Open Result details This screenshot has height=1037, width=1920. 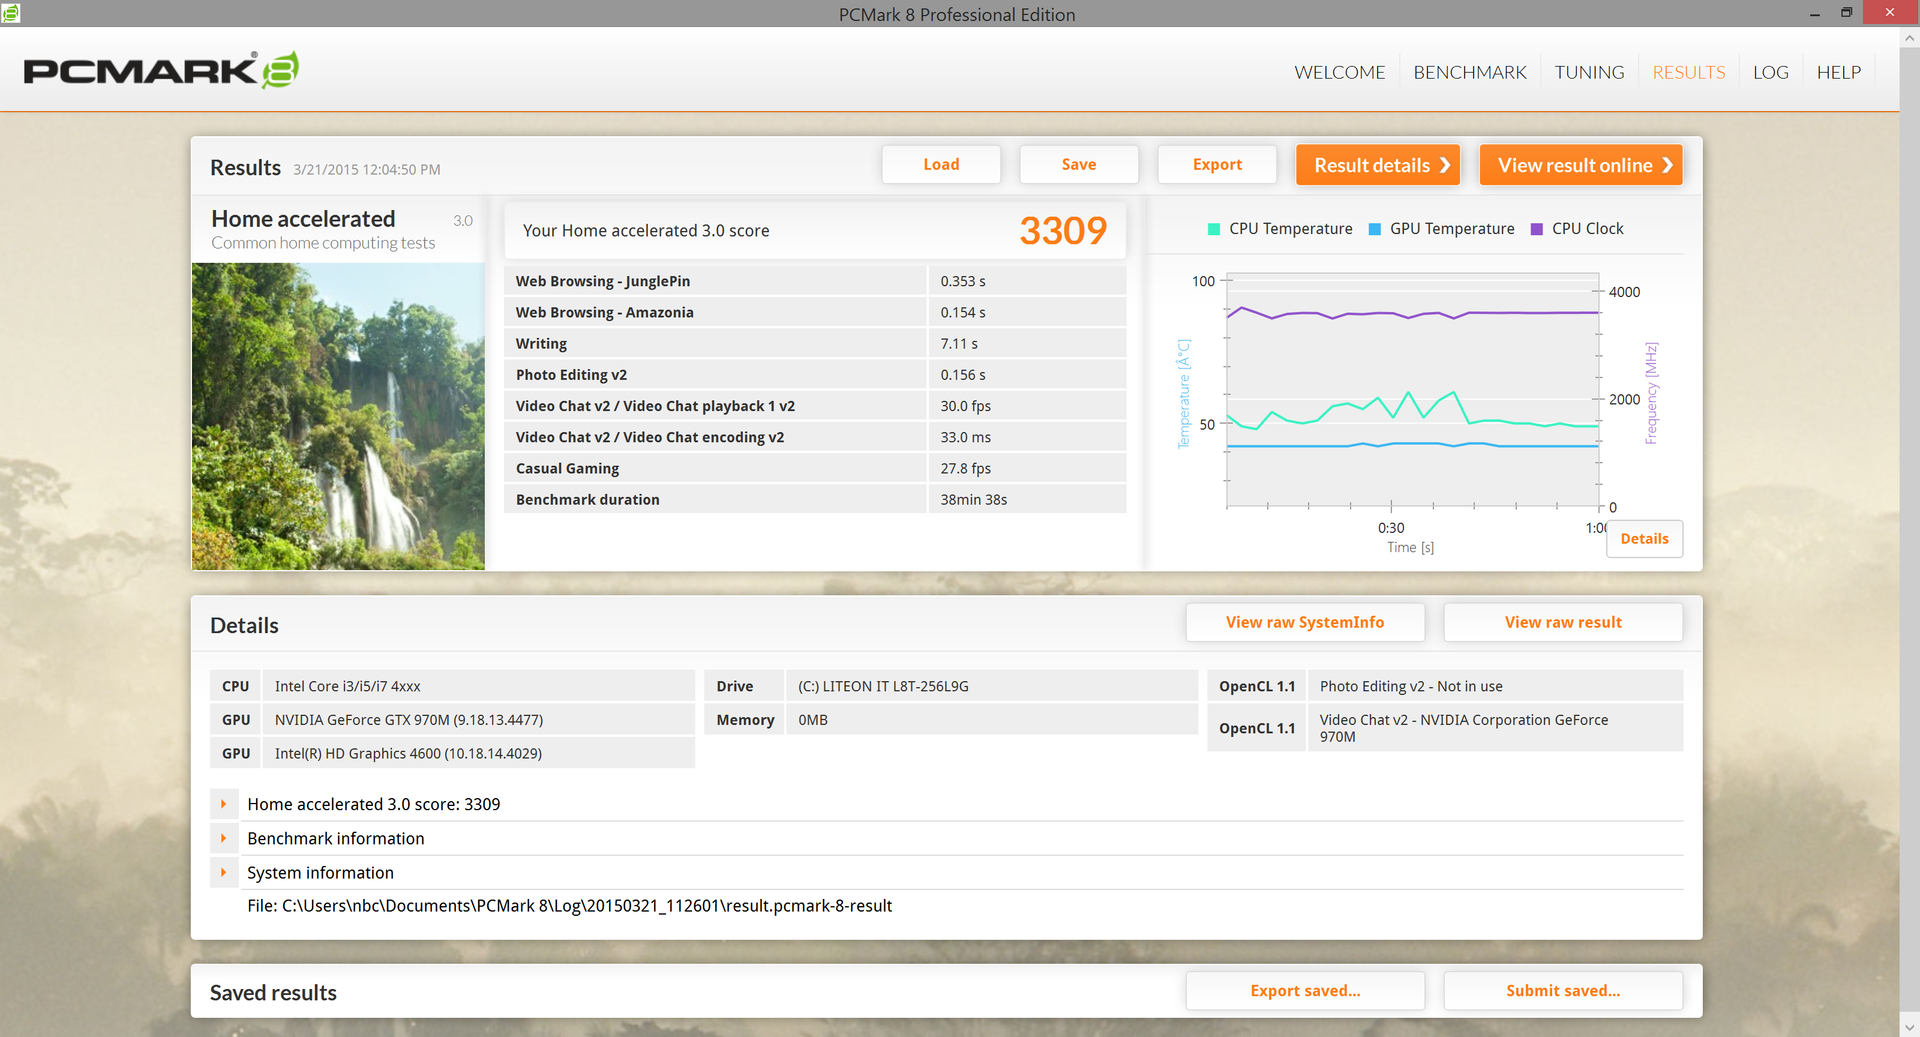[x=1378, y=165]
